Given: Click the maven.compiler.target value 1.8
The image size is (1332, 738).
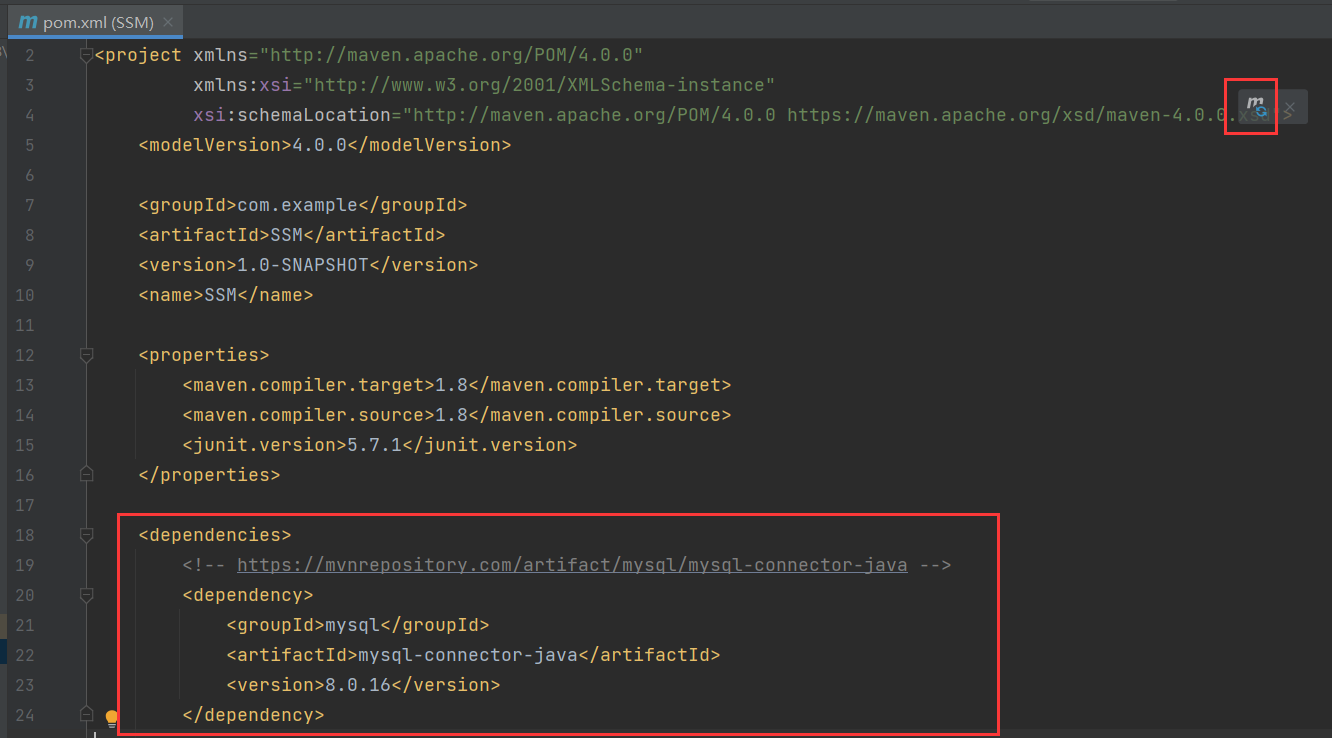Looking at the screenshot, I should click(x=451, y=385).
